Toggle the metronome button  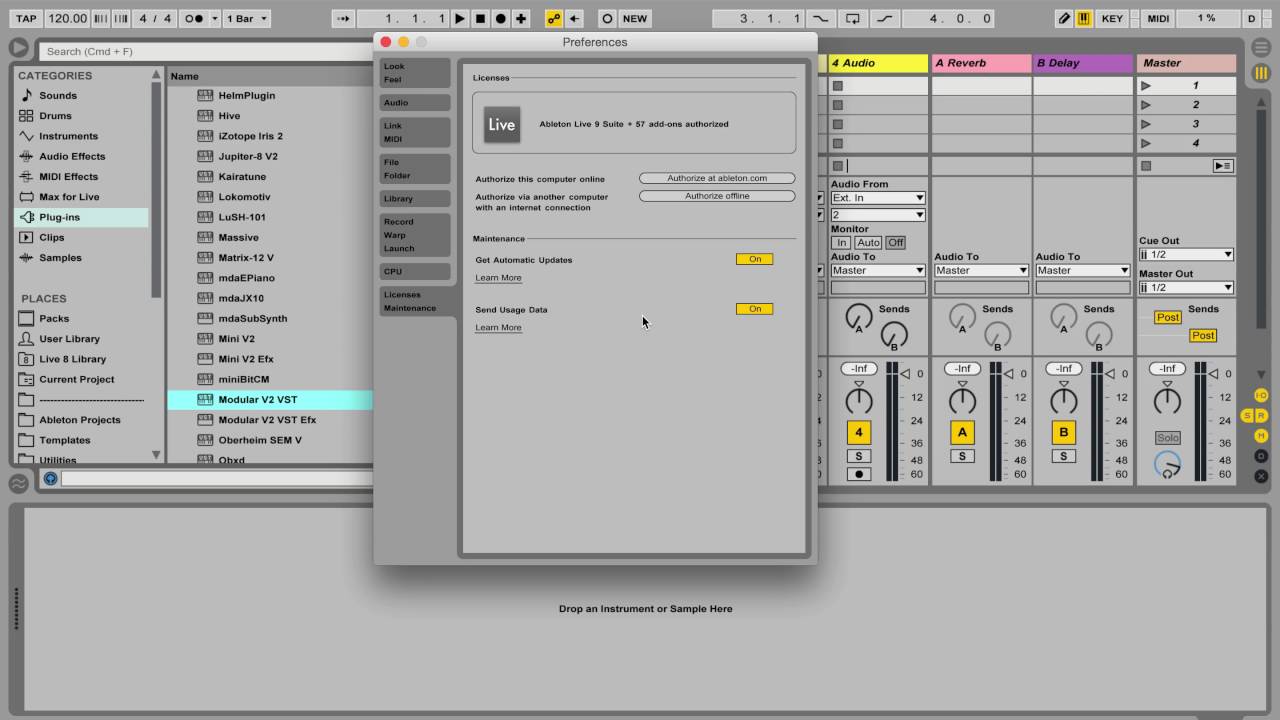194,18
